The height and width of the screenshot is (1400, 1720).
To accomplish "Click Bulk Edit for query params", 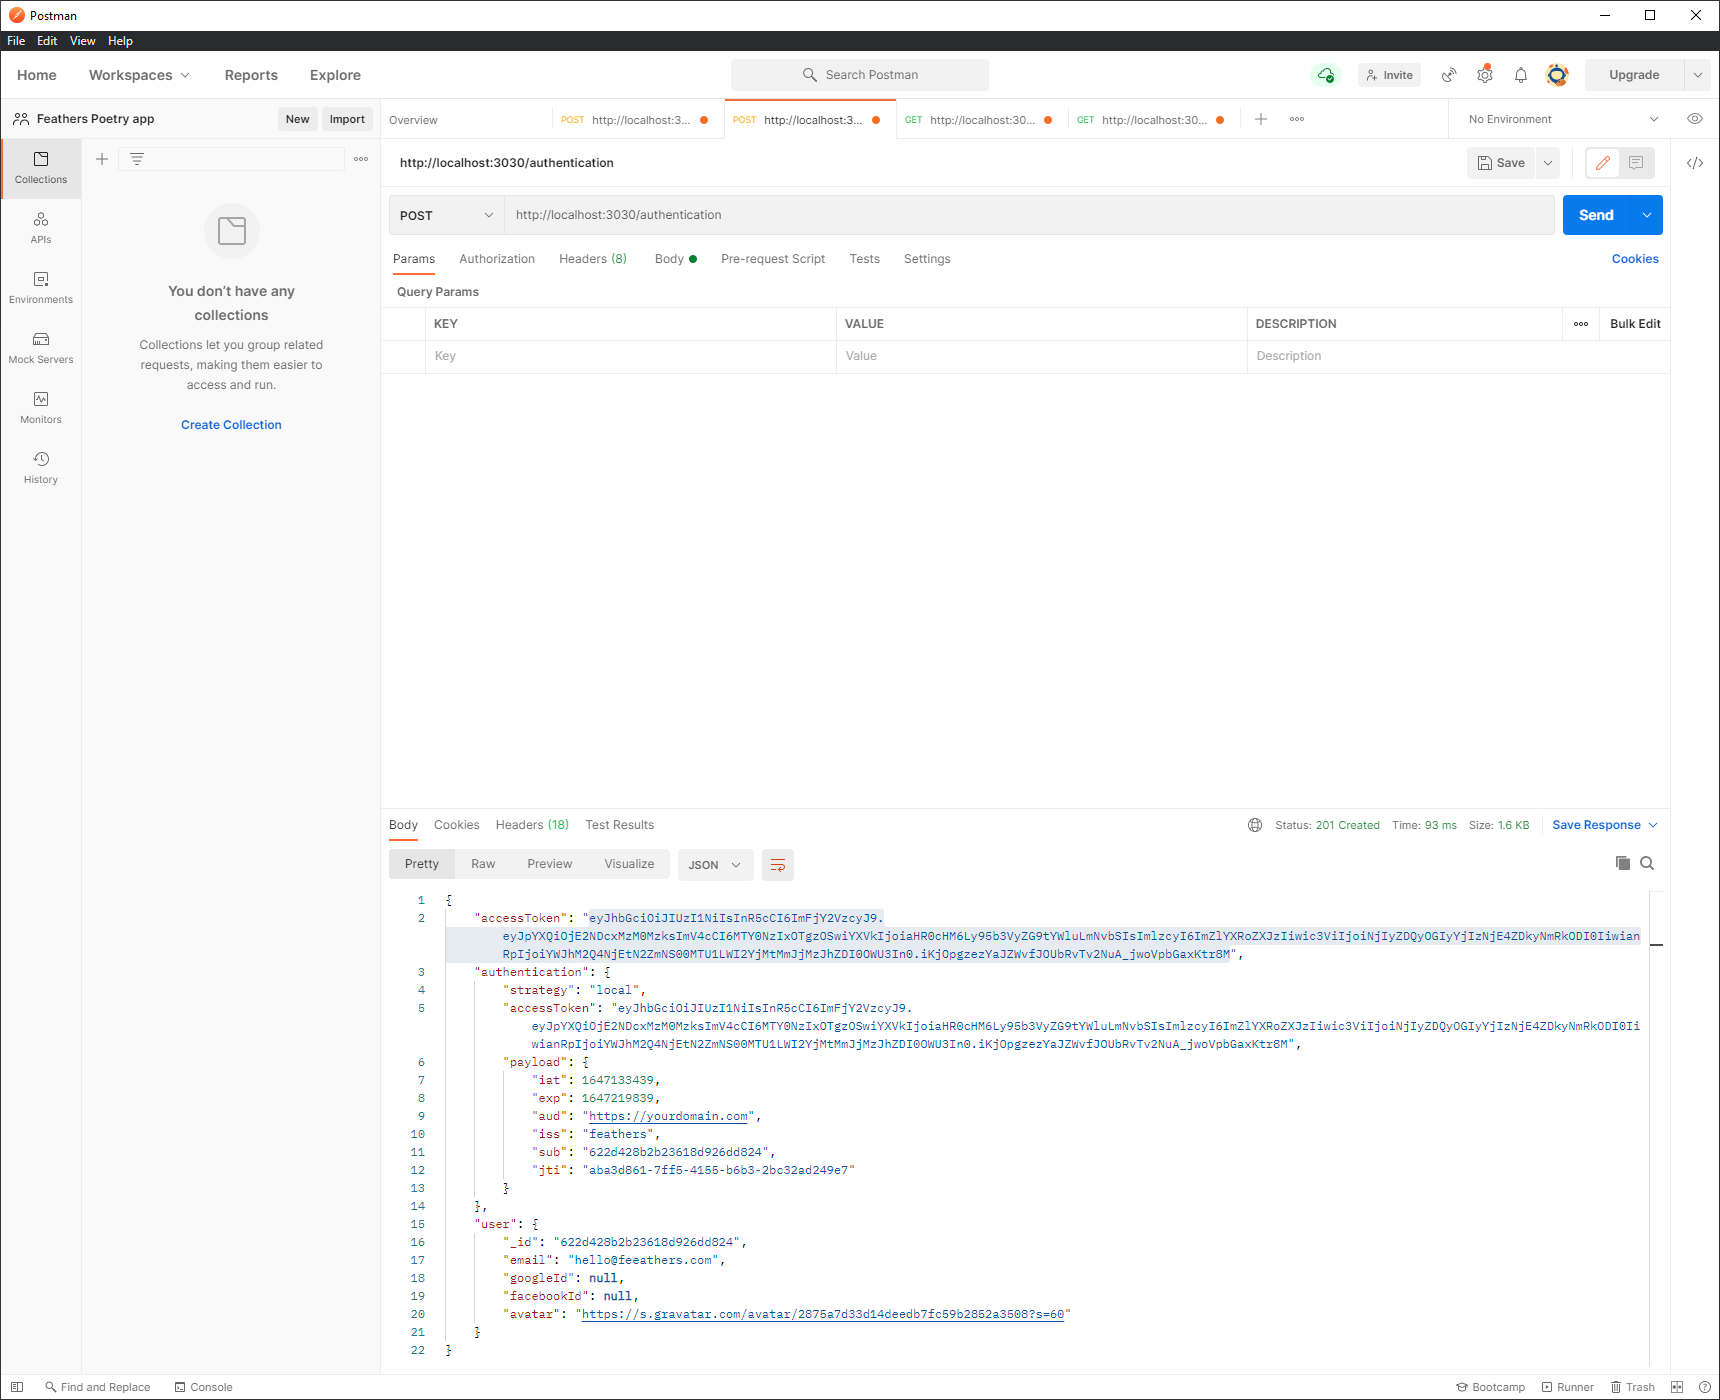I will pos(1635,324).
